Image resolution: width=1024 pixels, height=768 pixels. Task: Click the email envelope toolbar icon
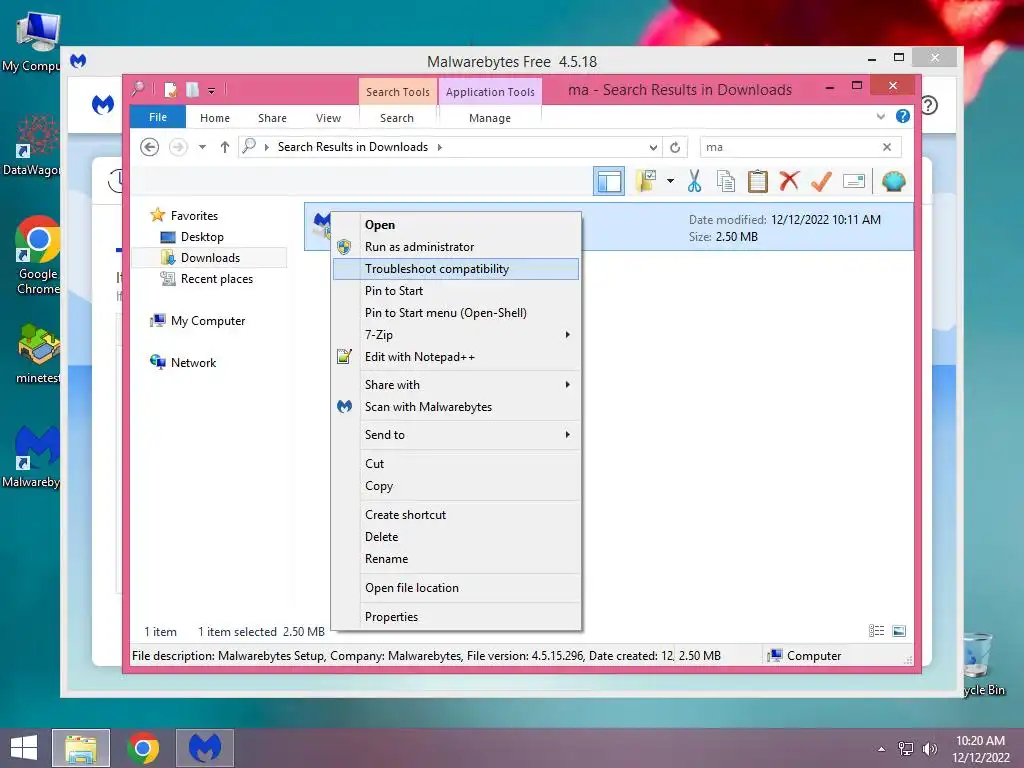854,181
